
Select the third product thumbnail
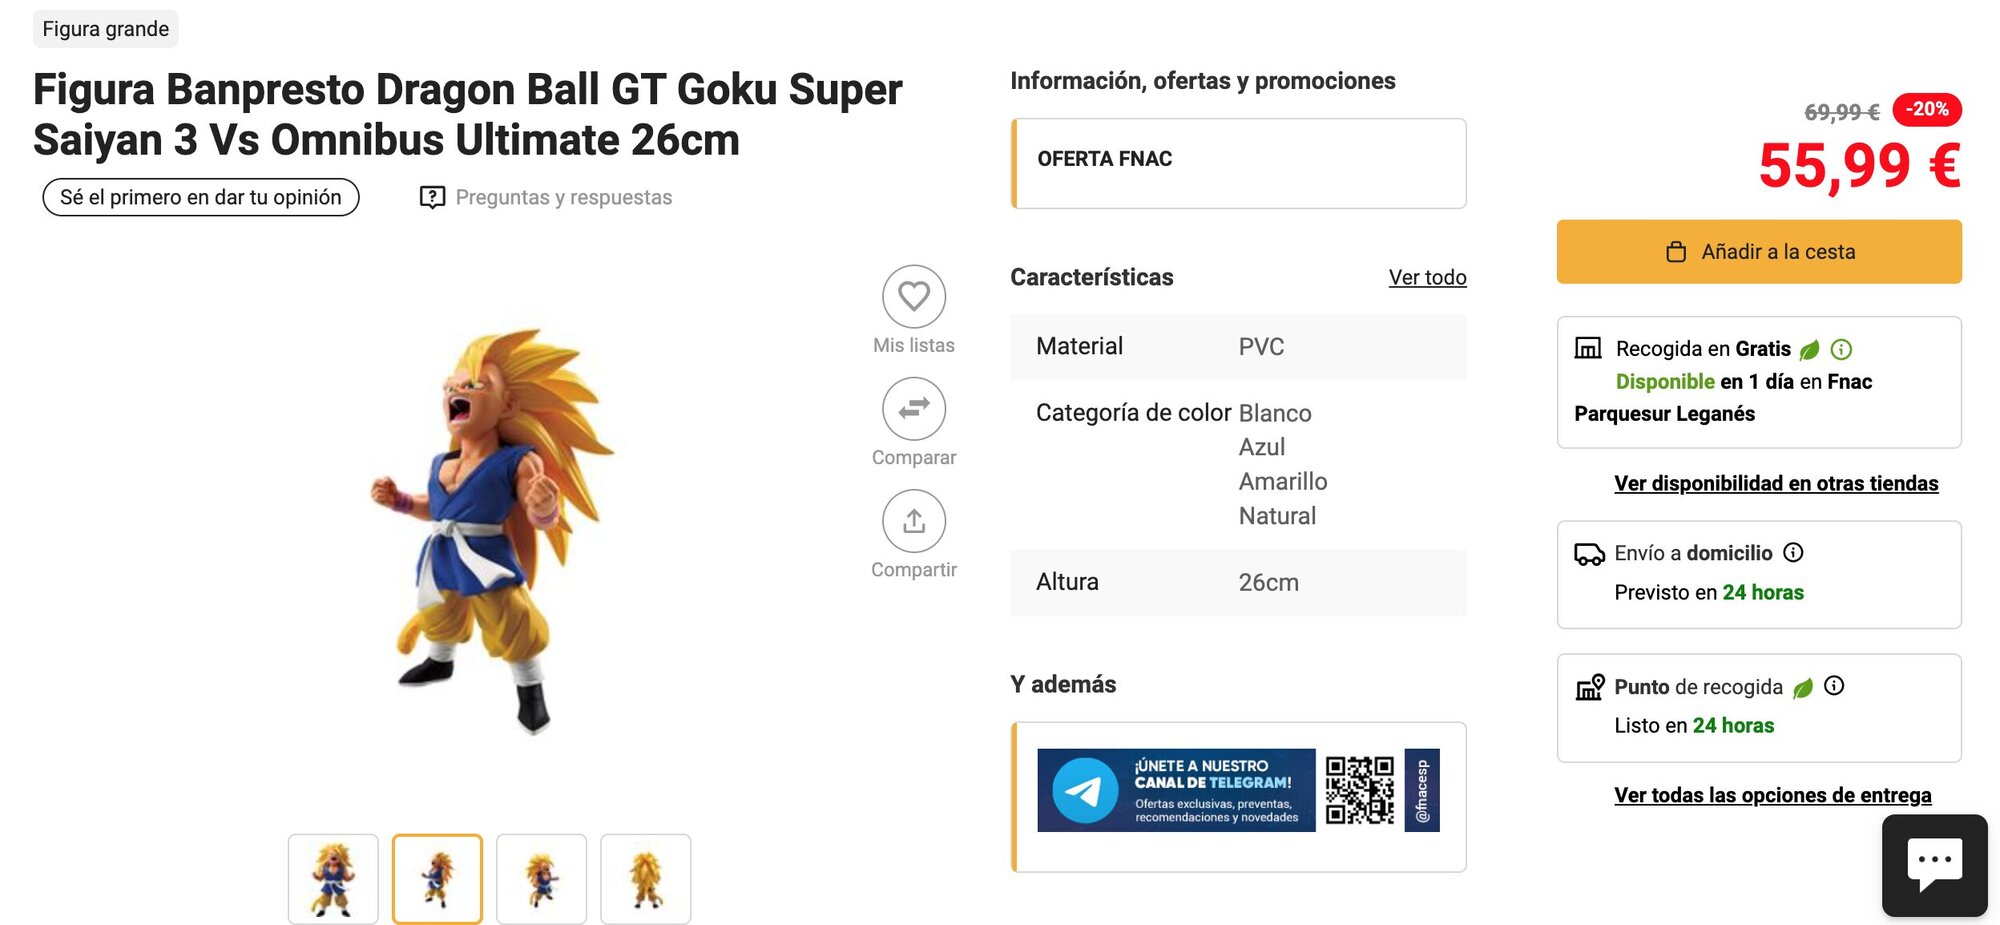coord(541,879)
